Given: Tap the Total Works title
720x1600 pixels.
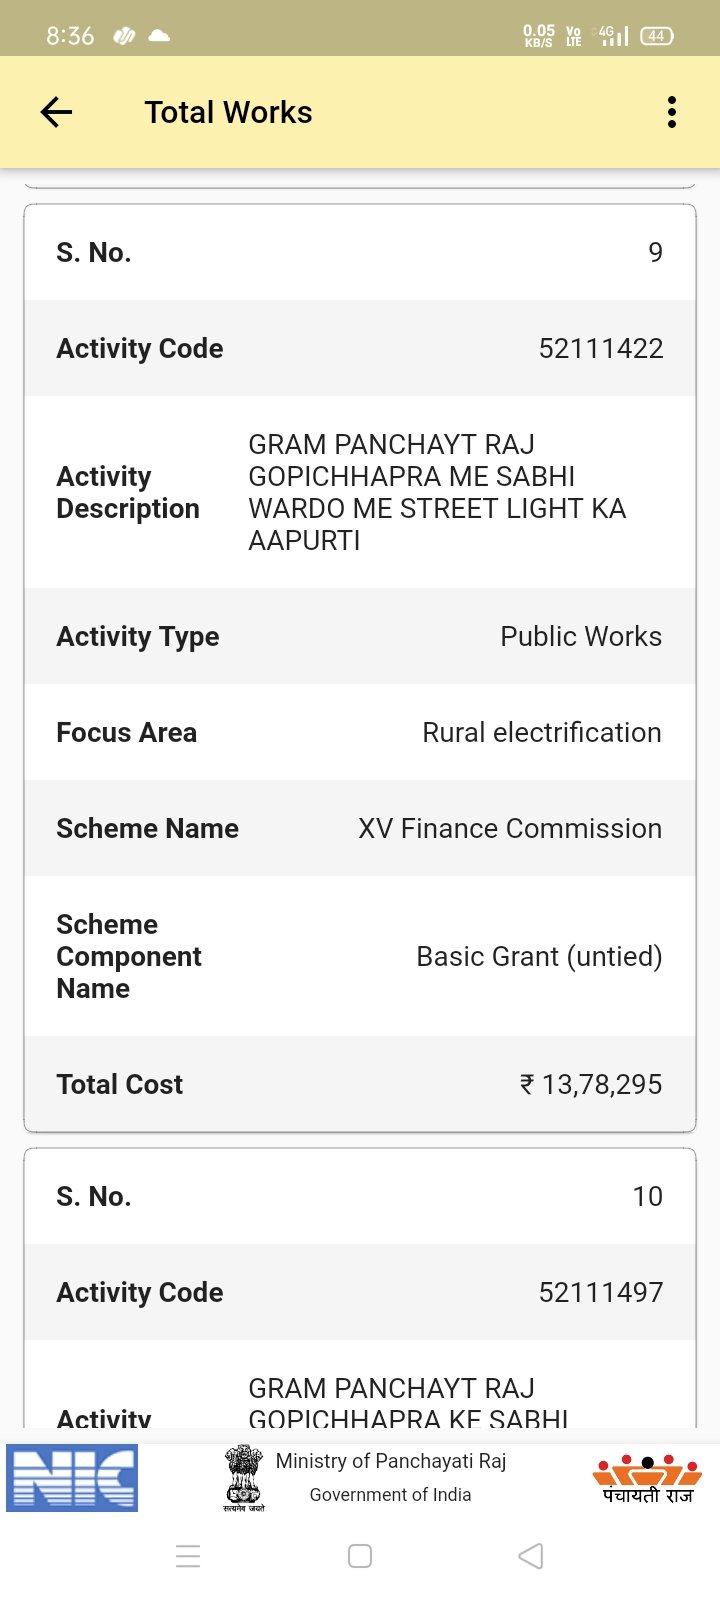Looking at the screenshot, I should pos(228,112).
